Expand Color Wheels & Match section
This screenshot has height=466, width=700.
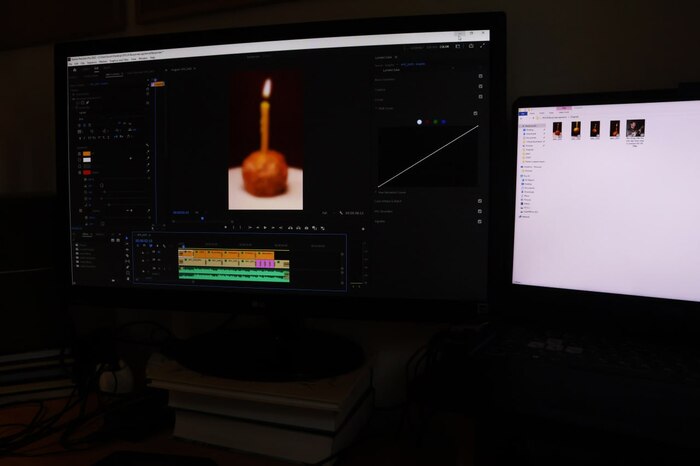[388, 201]
